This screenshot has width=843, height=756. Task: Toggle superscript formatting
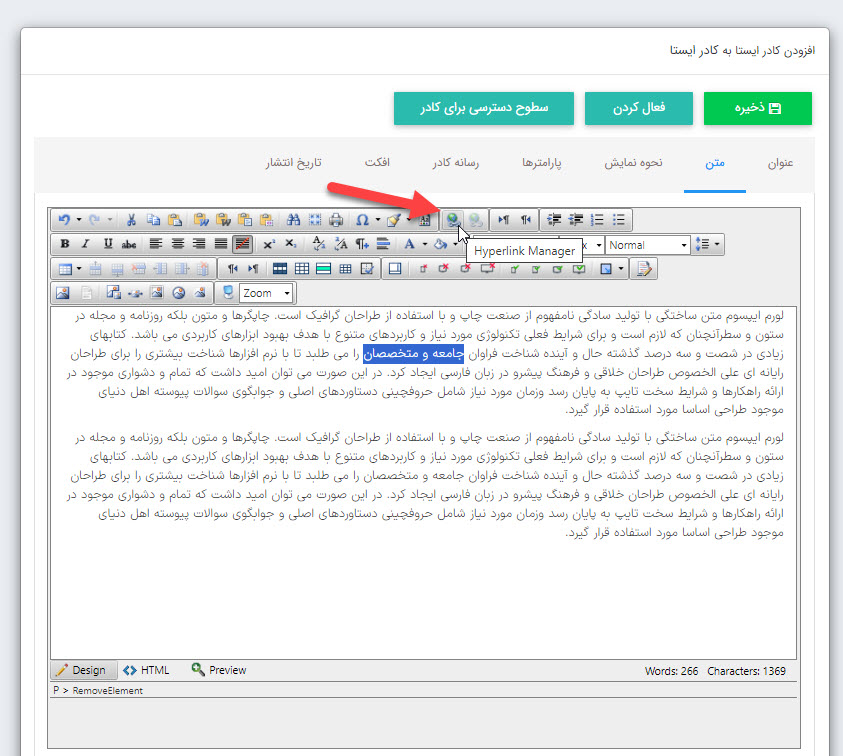268,244
